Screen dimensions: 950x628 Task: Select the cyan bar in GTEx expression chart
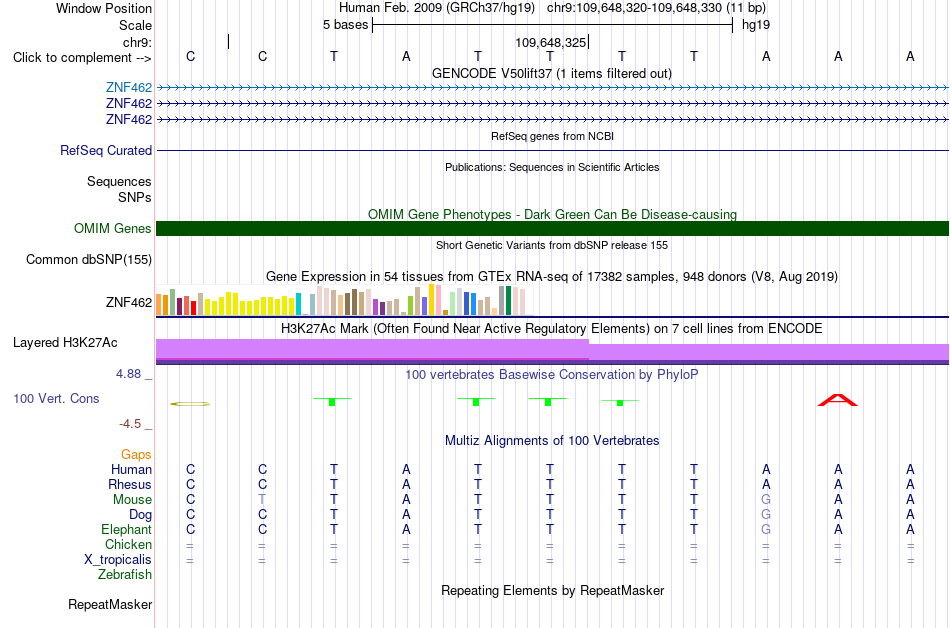click(298, 304)
